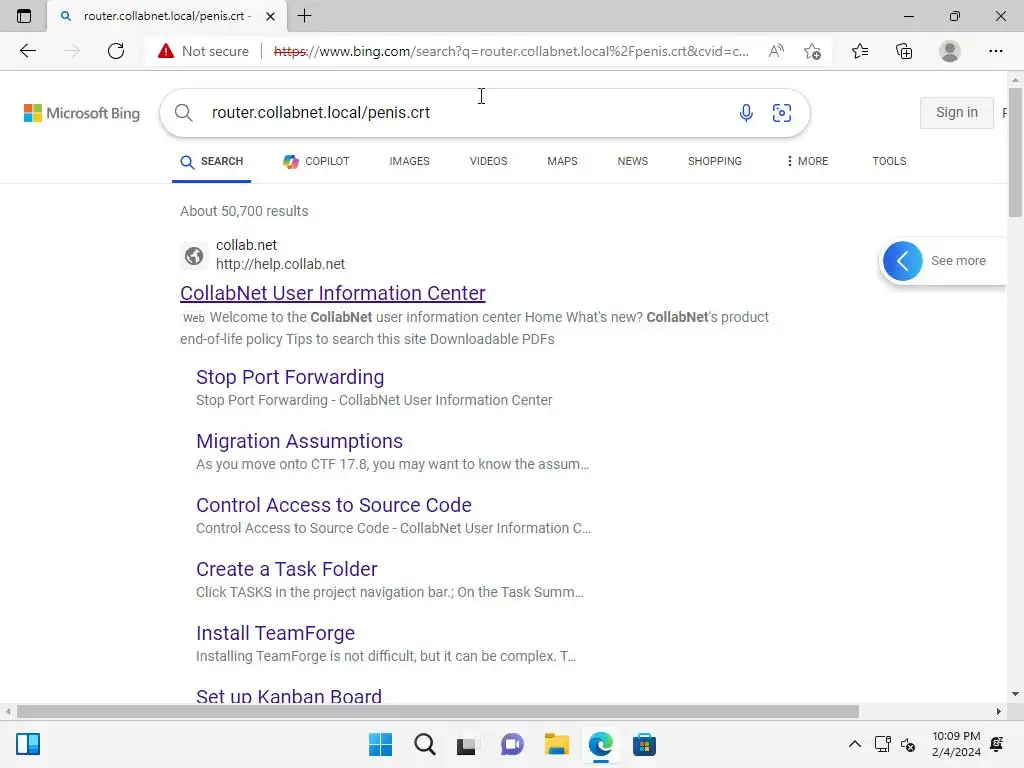This screenshot has height=768, width=1024.
Task: Click the Not secure warning icon
Action: 166,51
